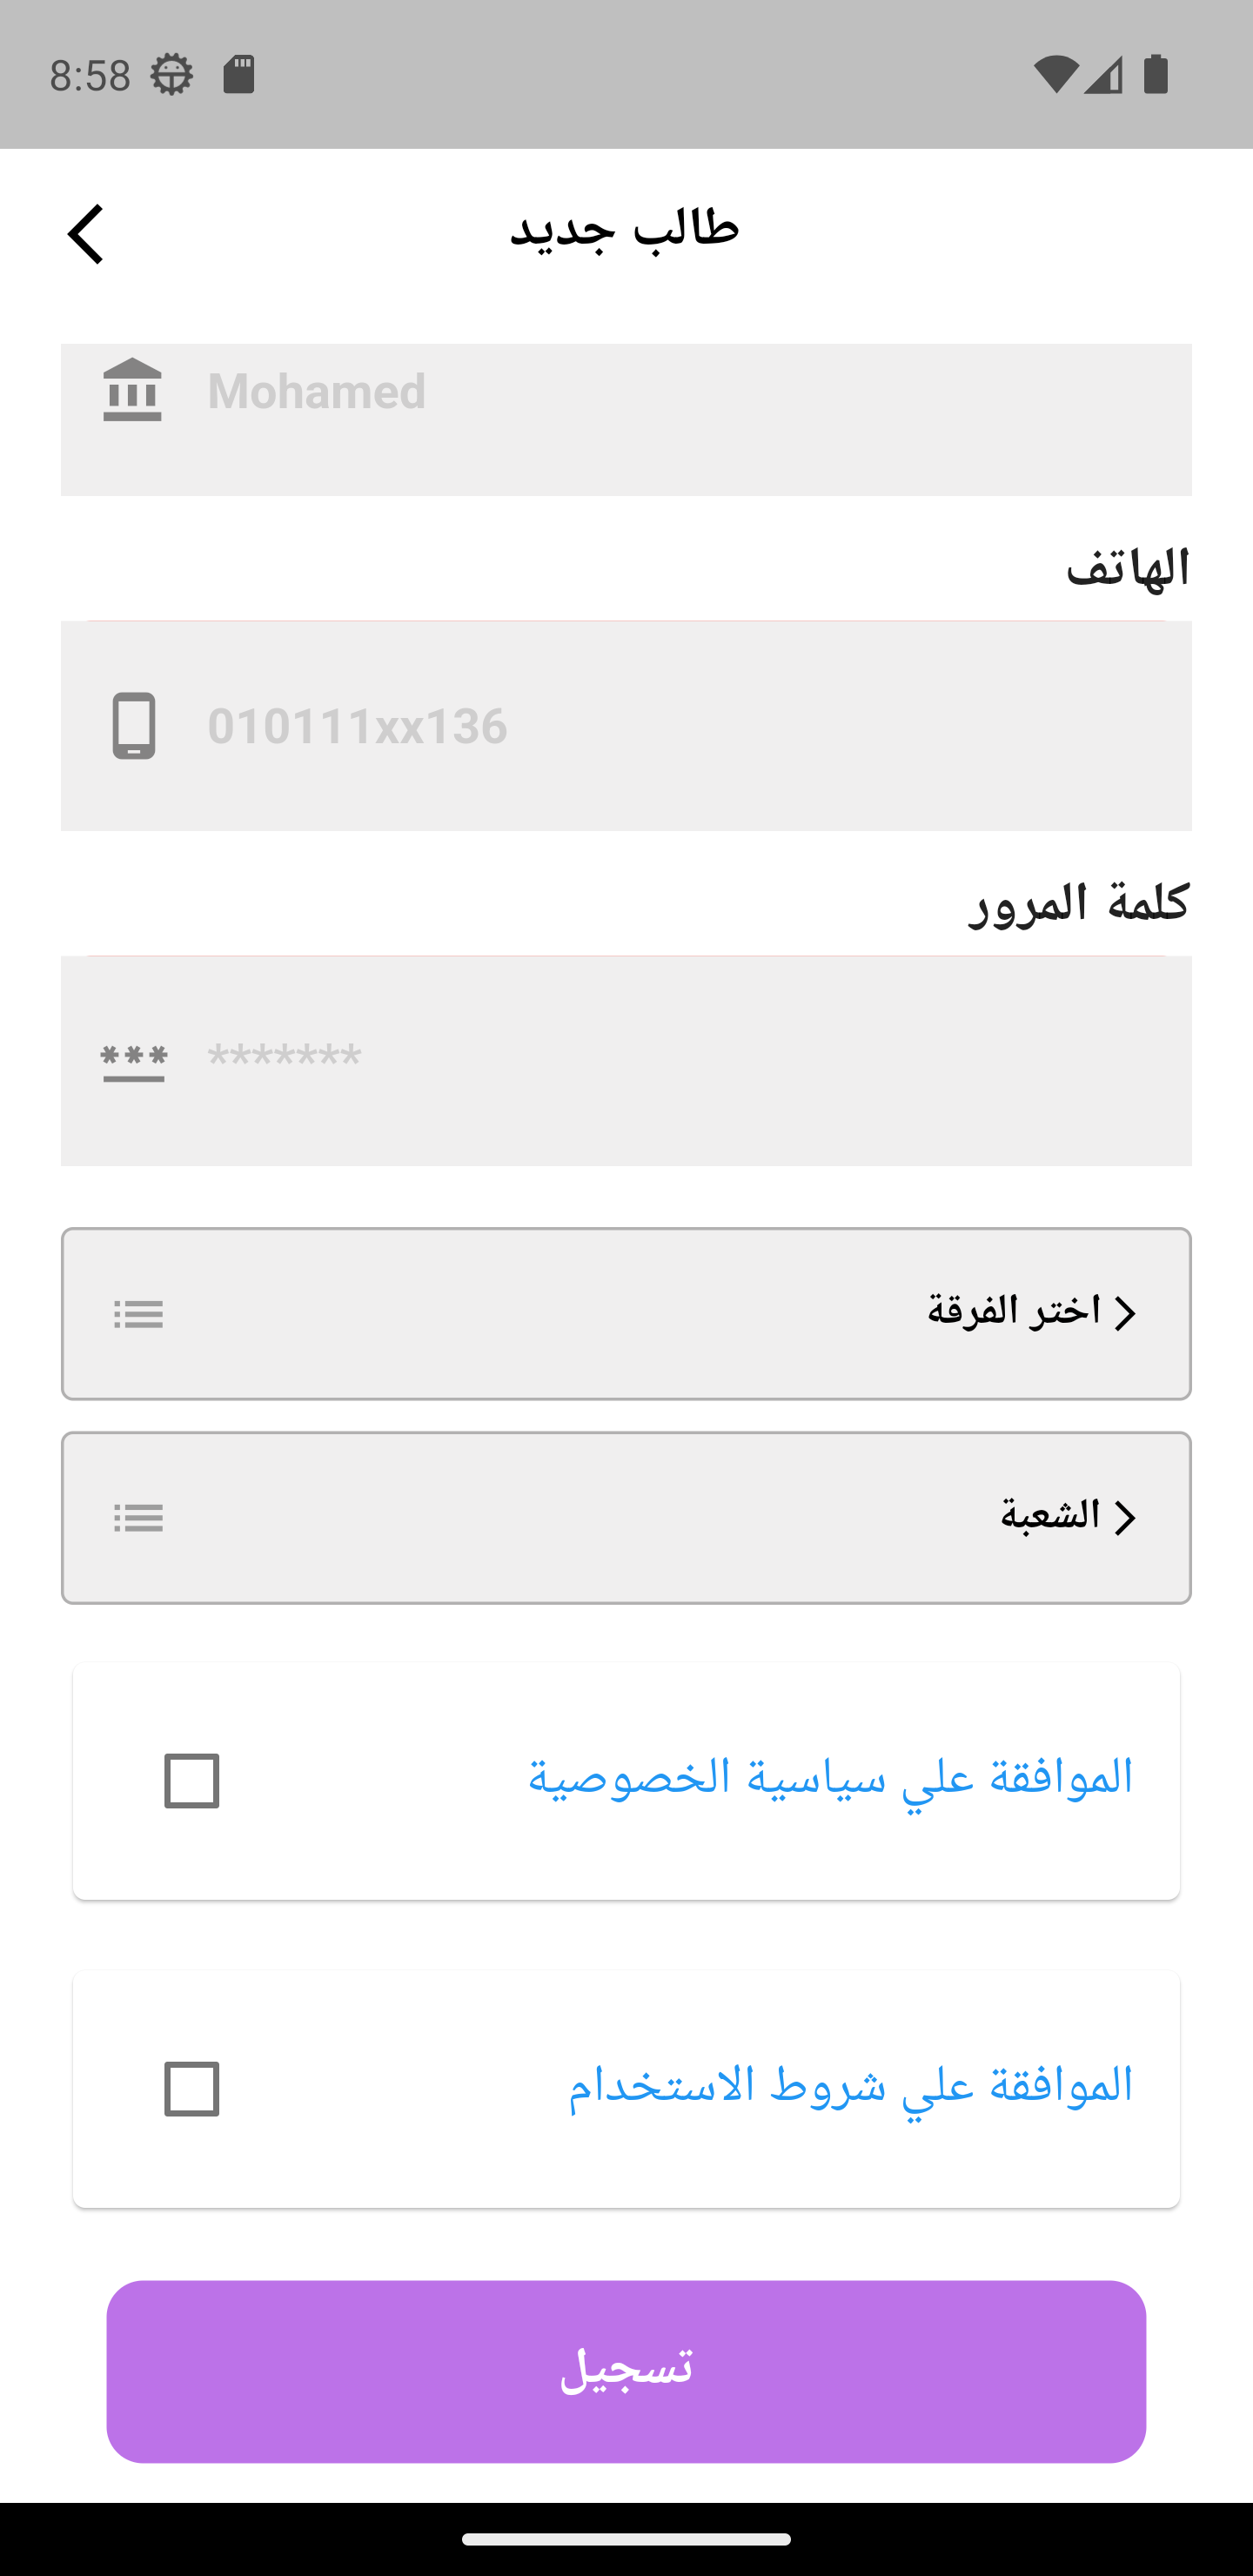Check the terms of use agreement checkbox

pos(192,2089)
